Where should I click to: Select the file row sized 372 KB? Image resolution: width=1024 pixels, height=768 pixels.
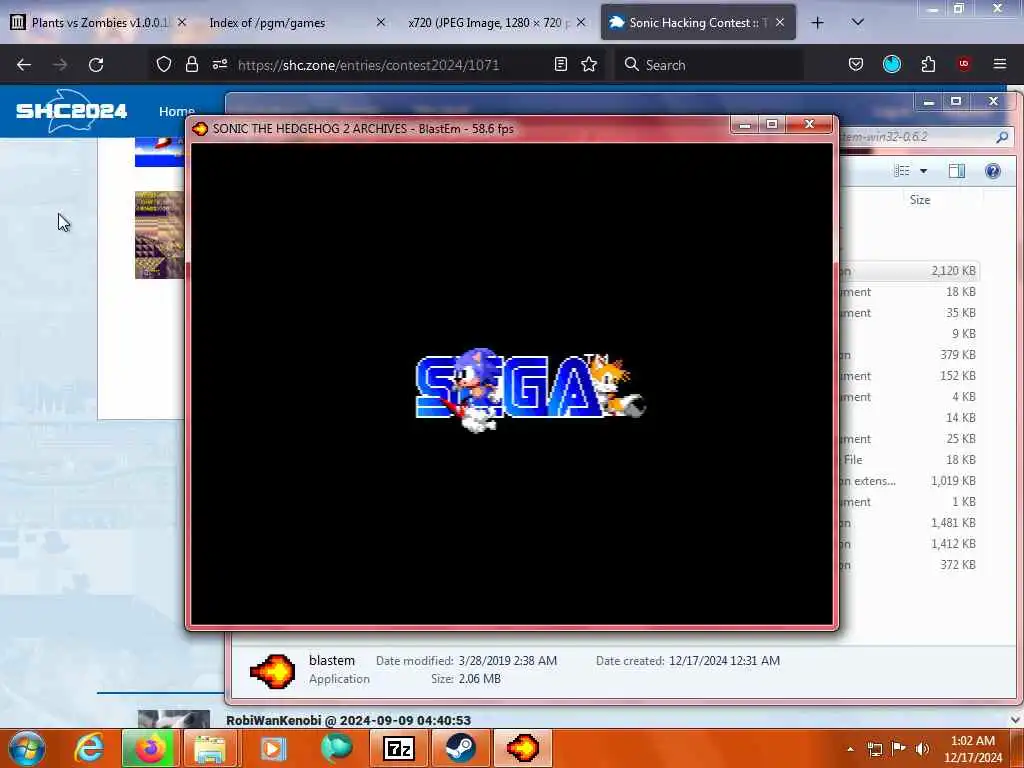pos(909,564)
